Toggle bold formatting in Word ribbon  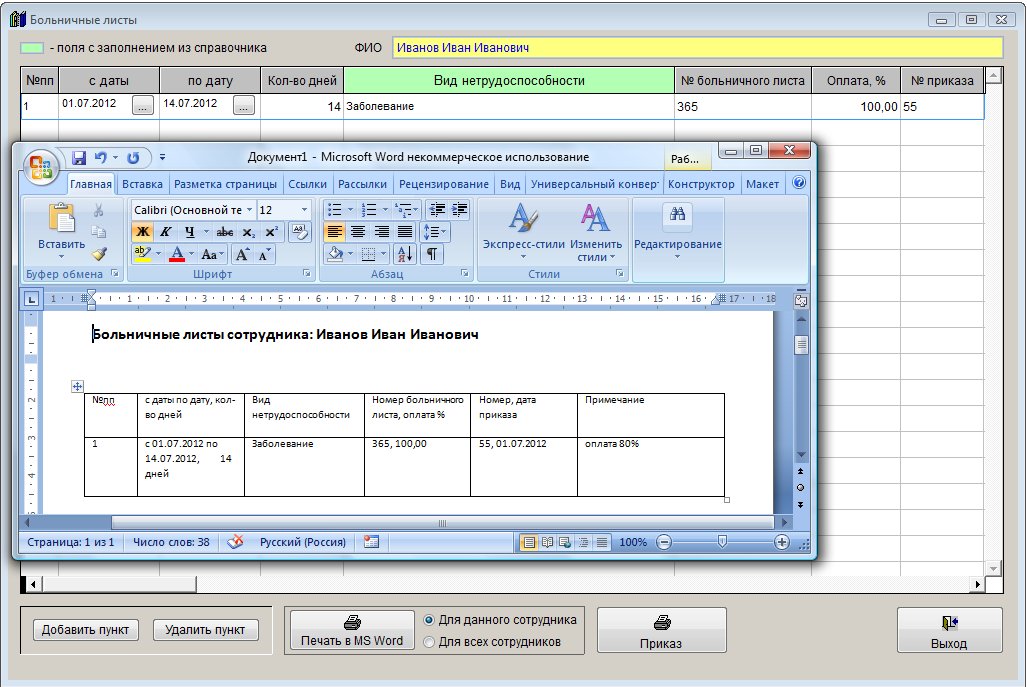142,231
